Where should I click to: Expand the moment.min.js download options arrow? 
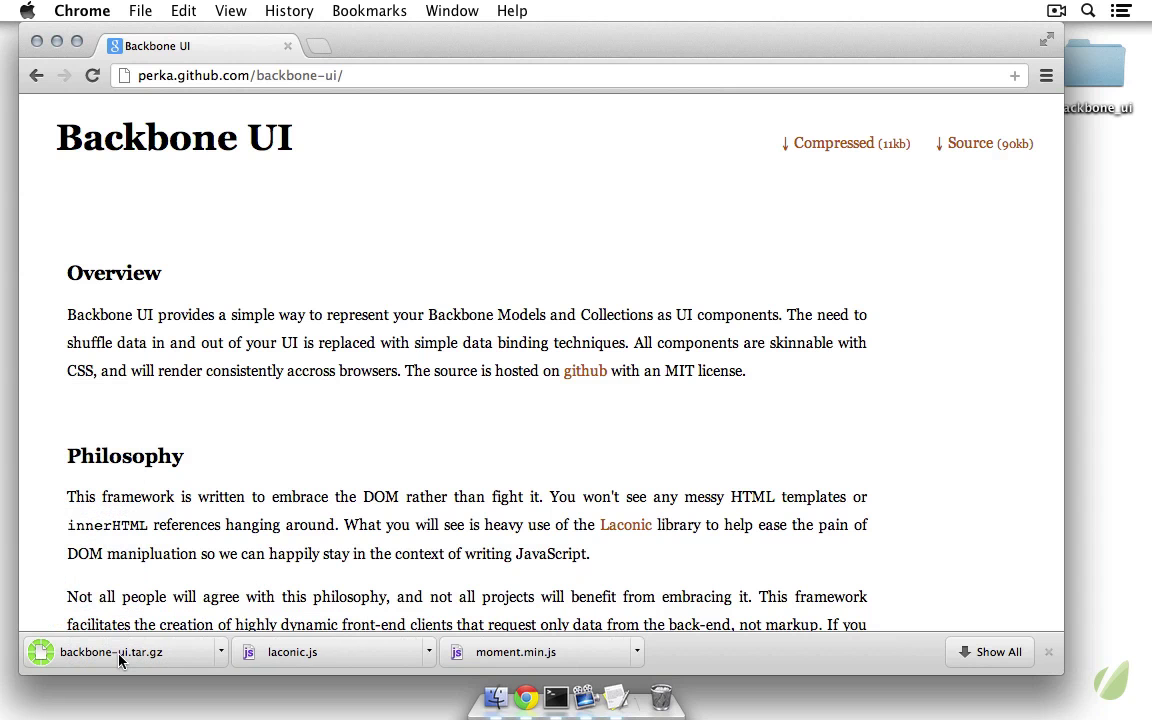637,651
